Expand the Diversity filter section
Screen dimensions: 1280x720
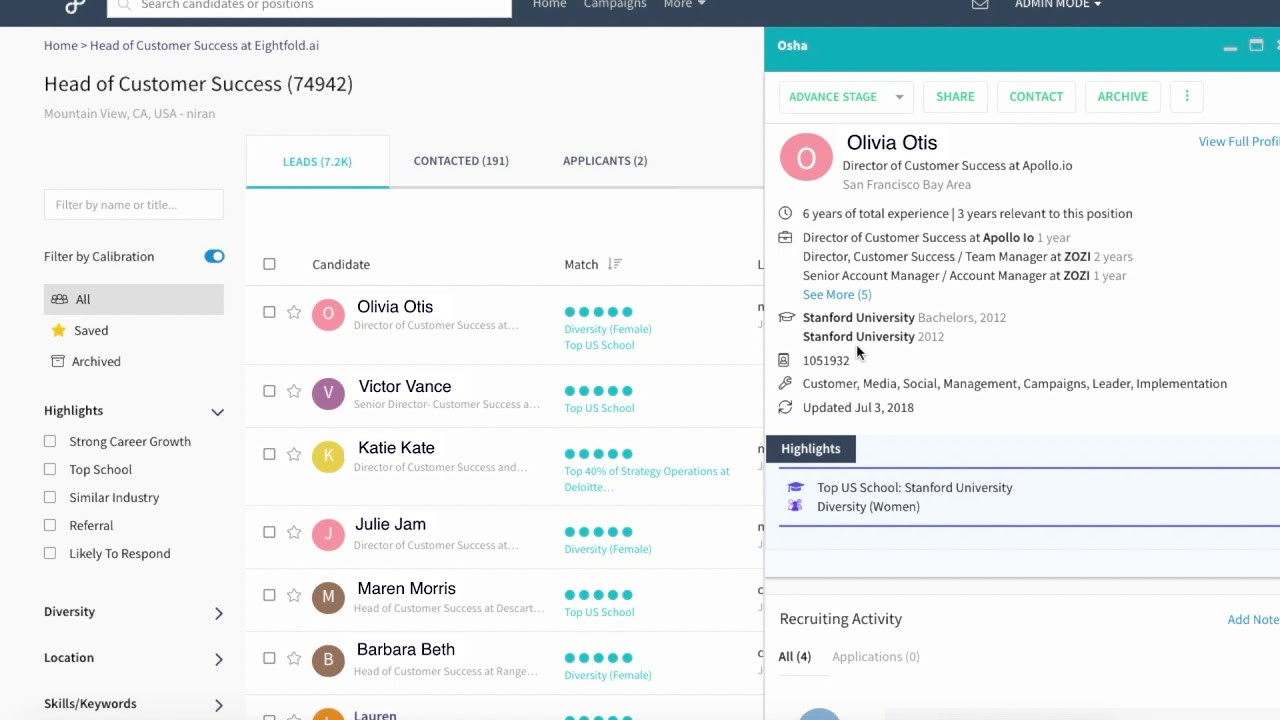point(218,613)
